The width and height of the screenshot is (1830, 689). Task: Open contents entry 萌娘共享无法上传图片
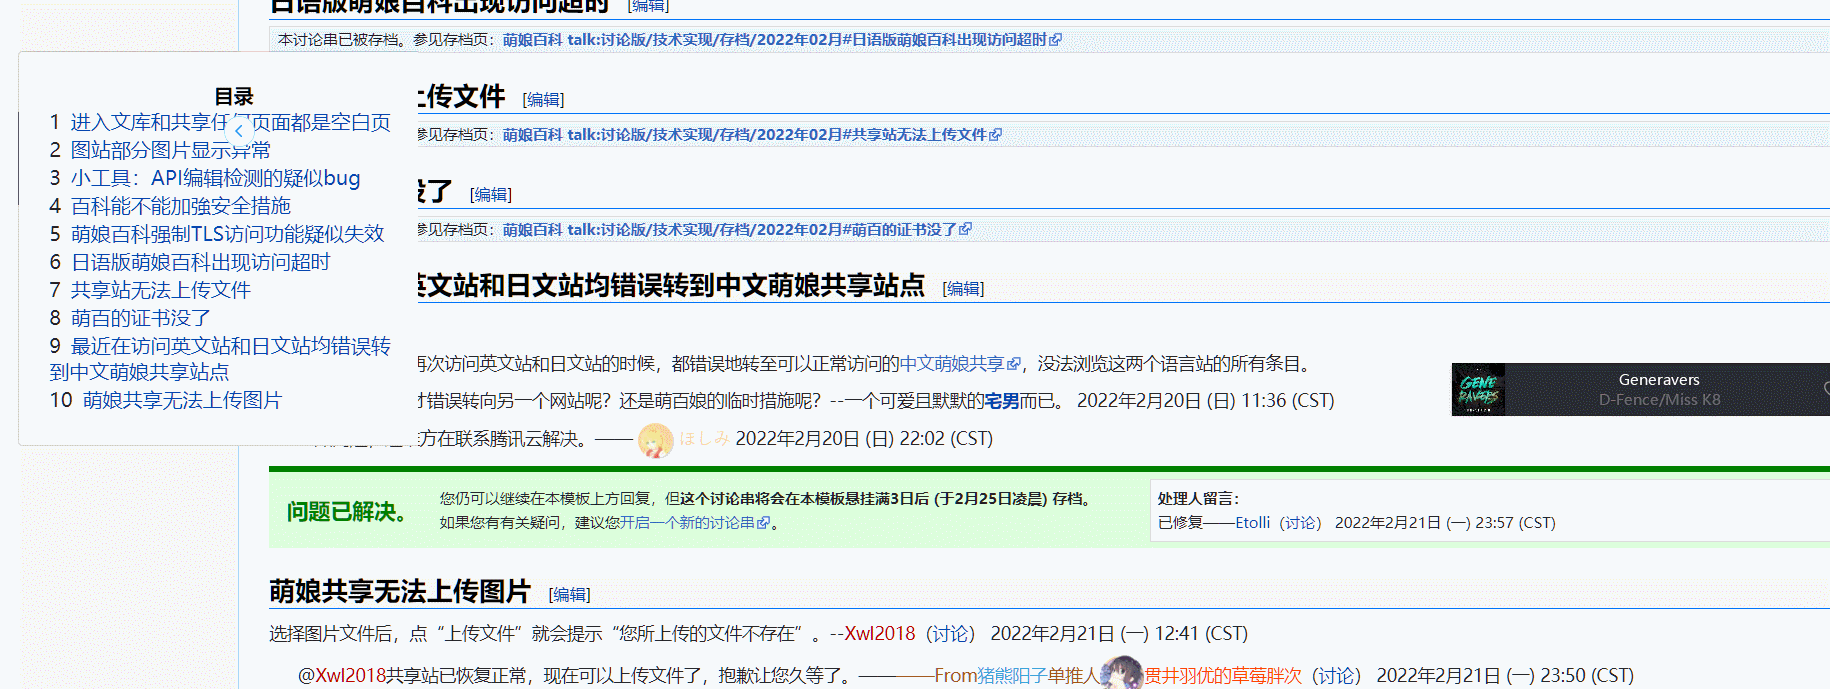click(182, 400)
